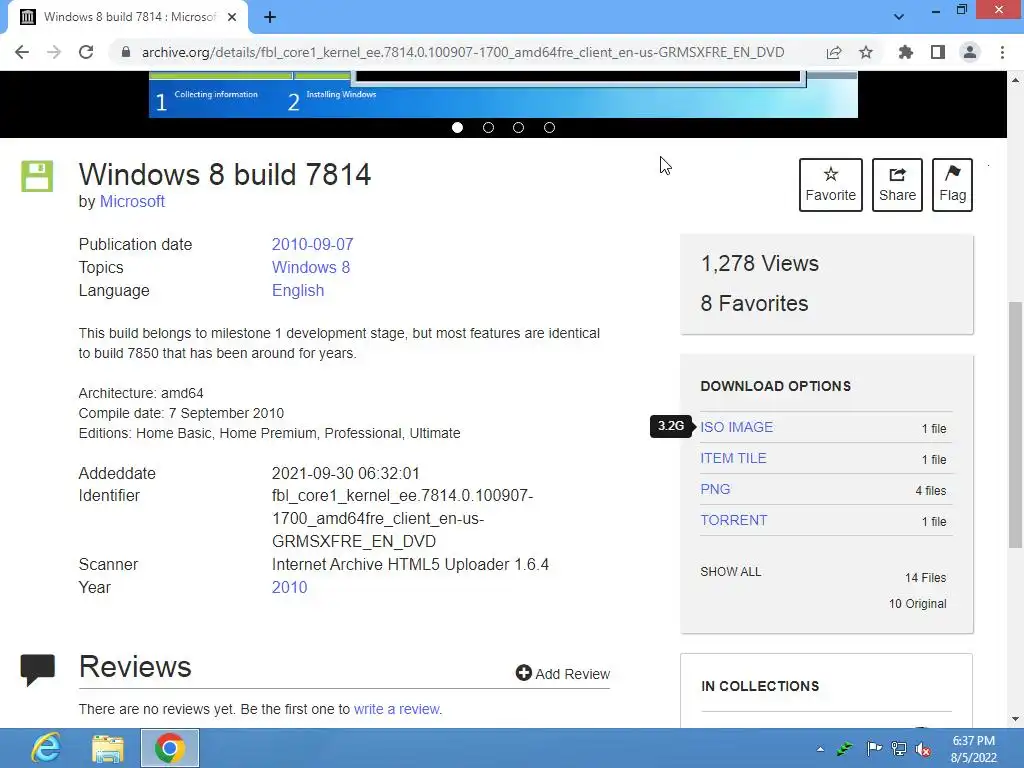Click the write a review link

(398, 709)
